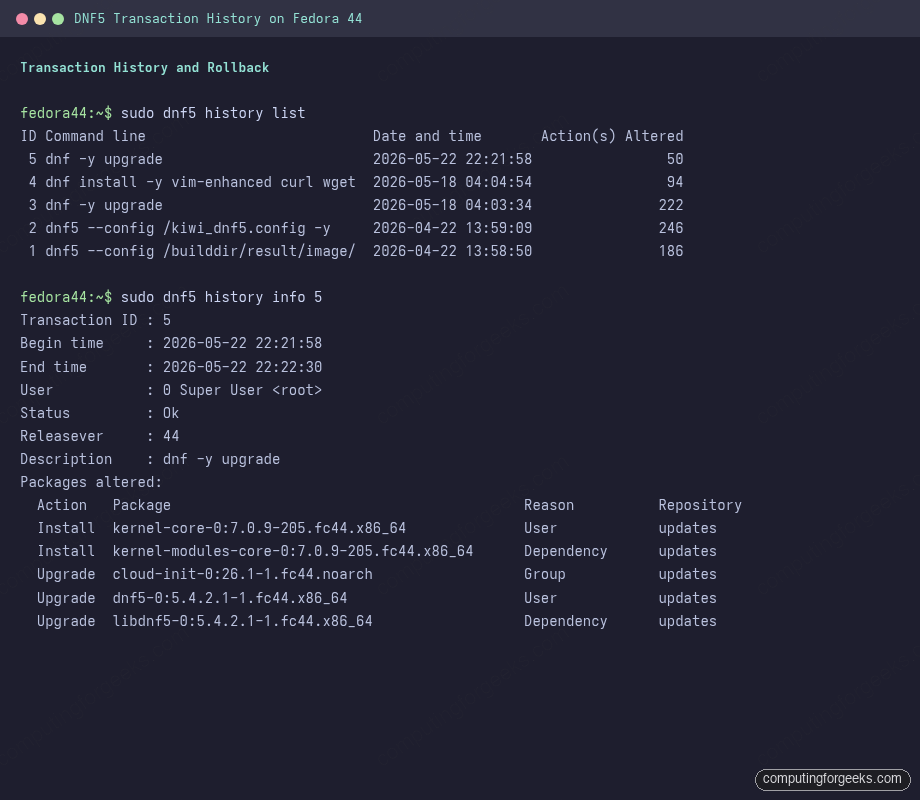Click 'Upgrade' action in the cloud-init row

coord(66,574)
